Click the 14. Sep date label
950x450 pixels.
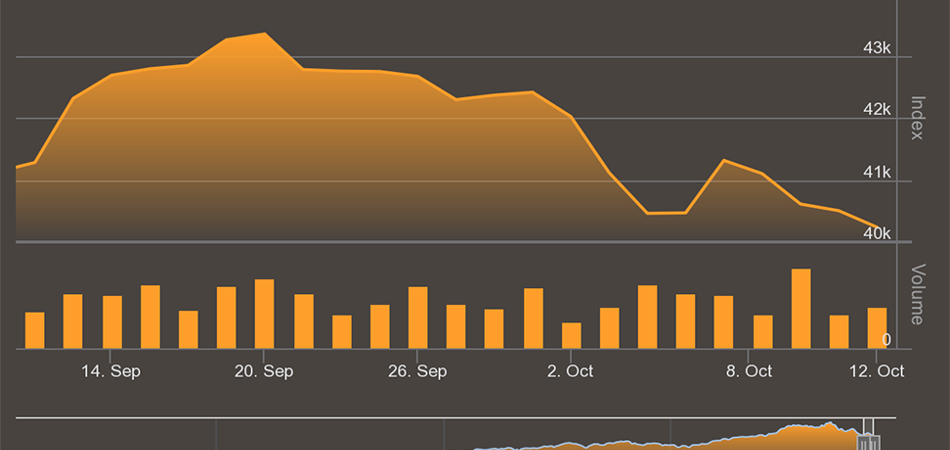(111, 371)
